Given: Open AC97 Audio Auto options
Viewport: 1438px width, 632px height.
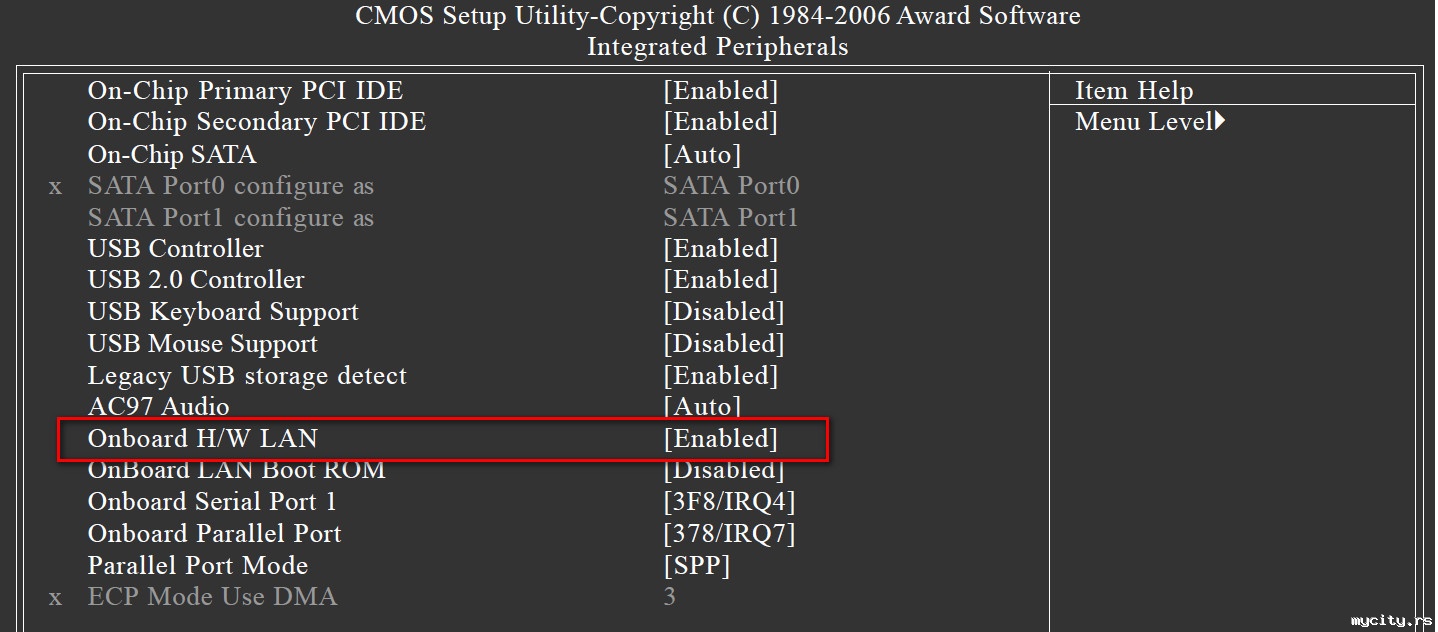Looking at the screenshot, I should (702, 407).
